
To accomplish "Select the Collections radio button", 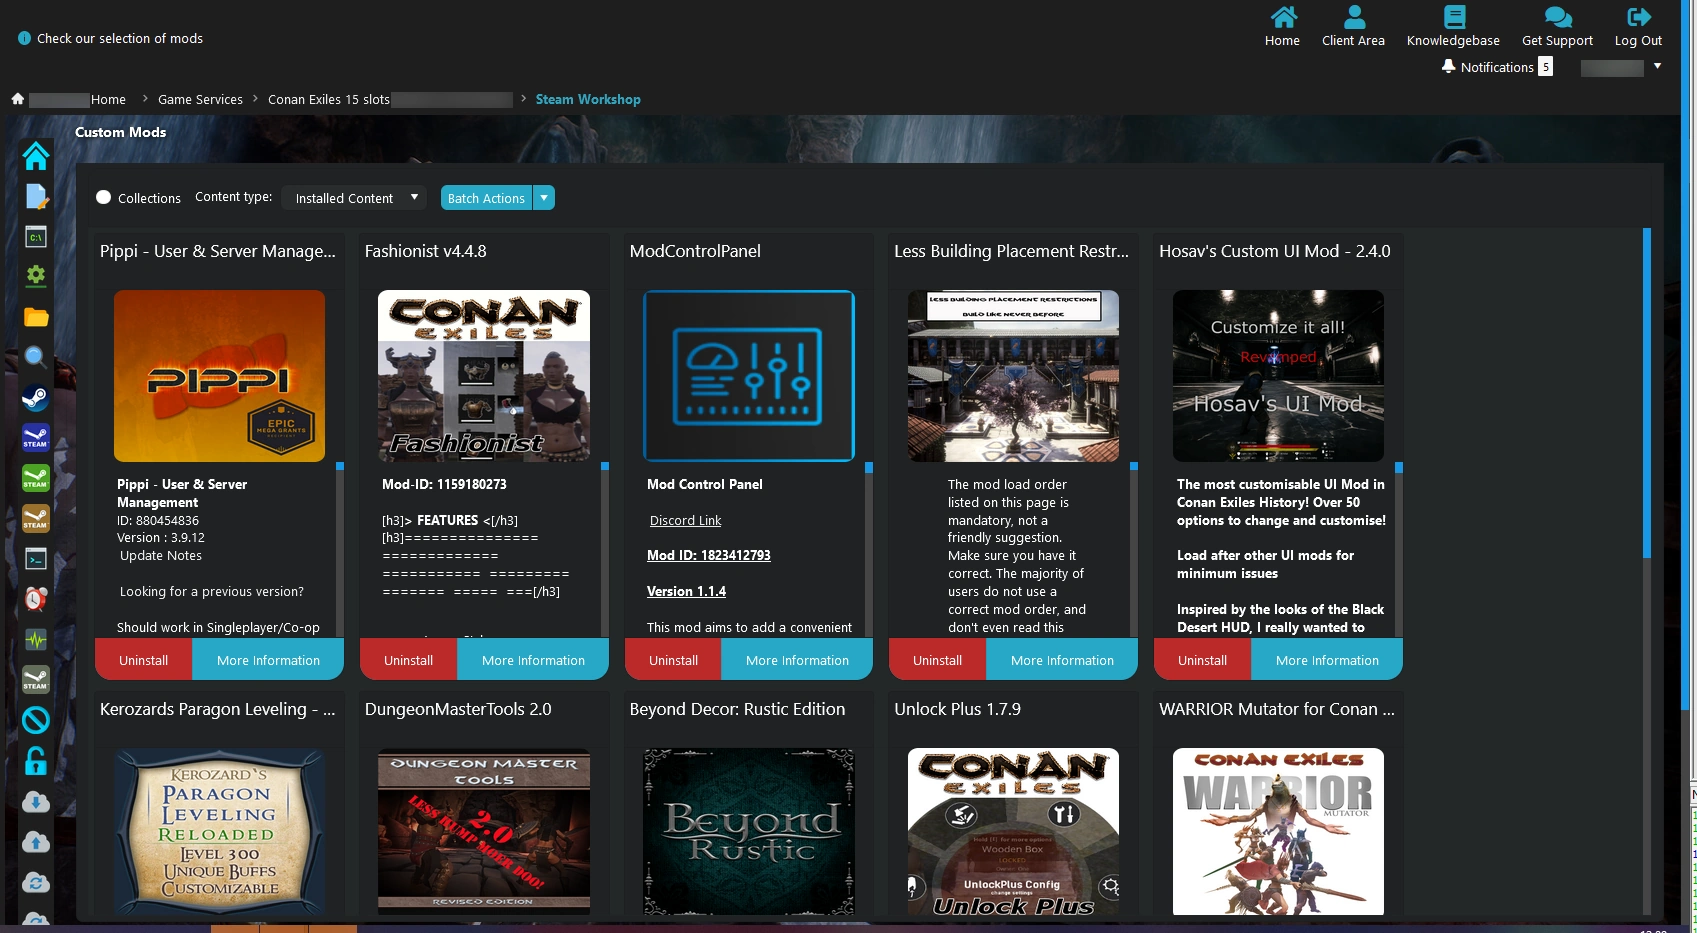I will pos(104,198).
